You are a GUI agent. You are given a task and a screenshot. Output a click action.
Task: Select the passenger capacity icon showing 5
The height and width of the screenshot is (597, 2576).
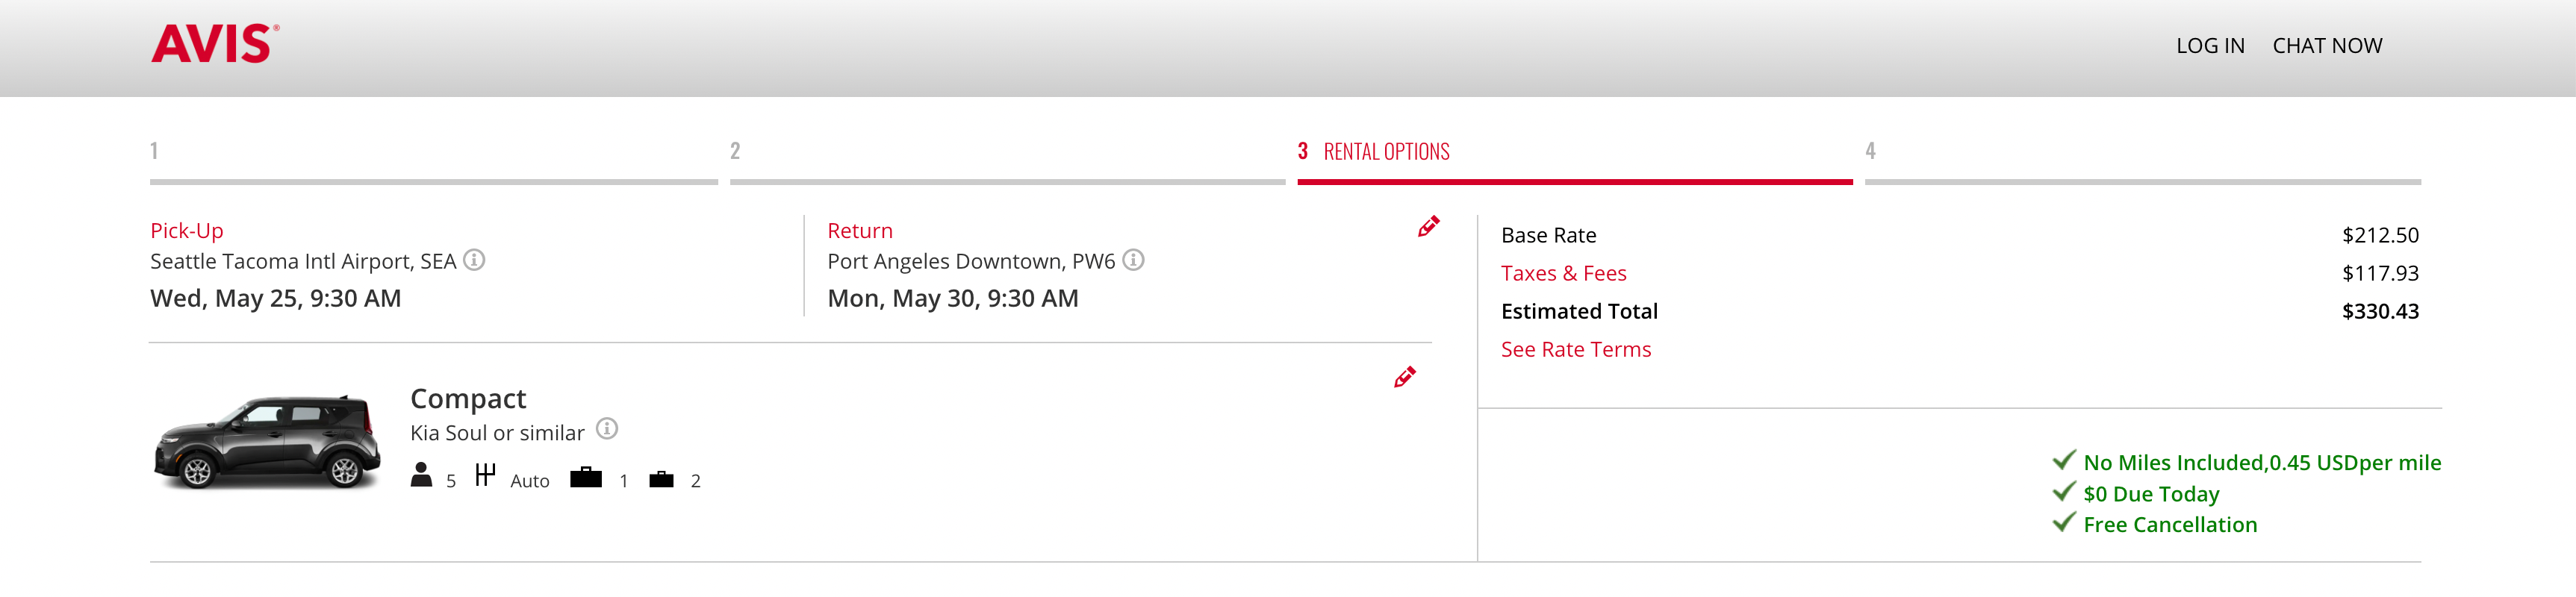[x=422, y=475]
